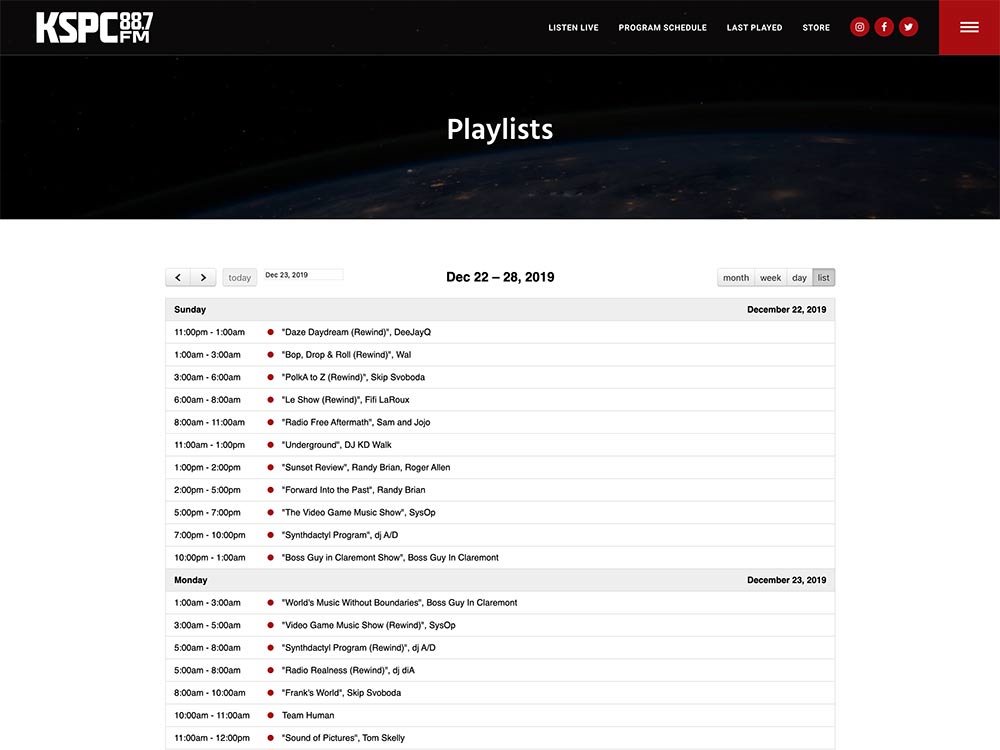Viewport: 1000px width, 750px height.
Task: Switch to day view
Action: (x=799, y=277)
